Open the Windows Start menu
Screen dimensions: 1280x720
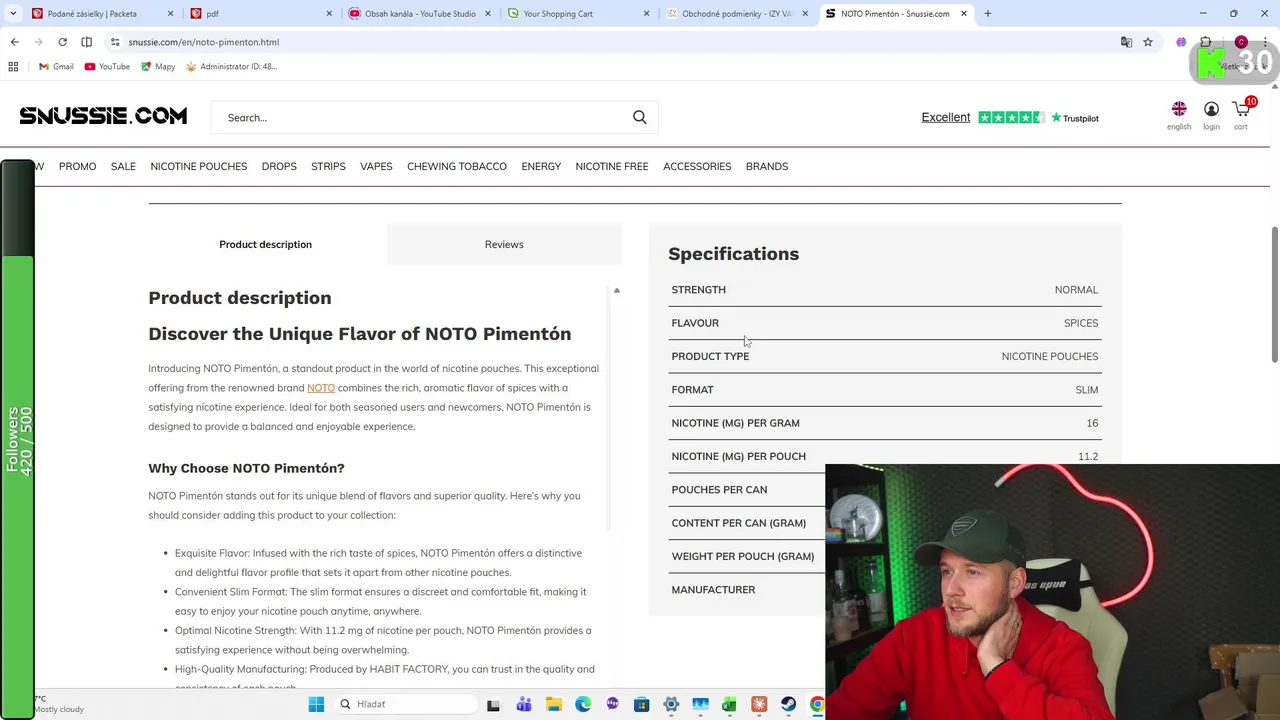click(x=316, y=704)
